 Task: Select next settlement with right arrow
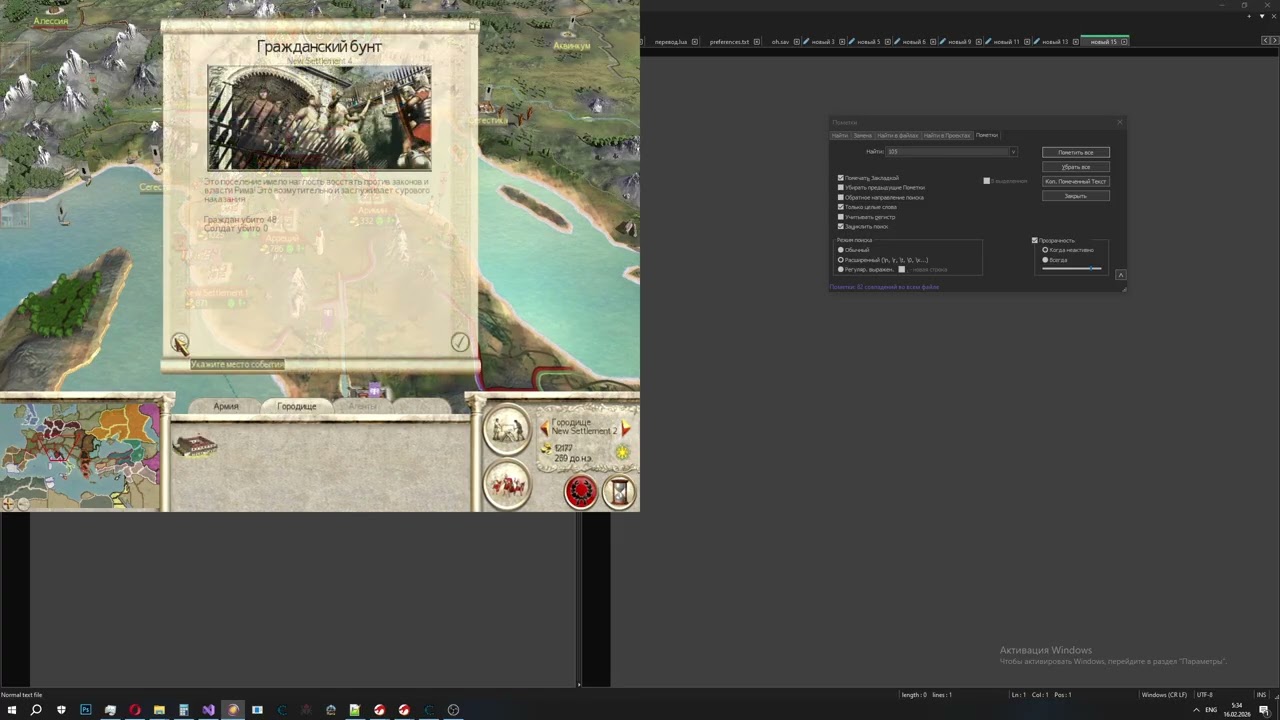[626, 428]
